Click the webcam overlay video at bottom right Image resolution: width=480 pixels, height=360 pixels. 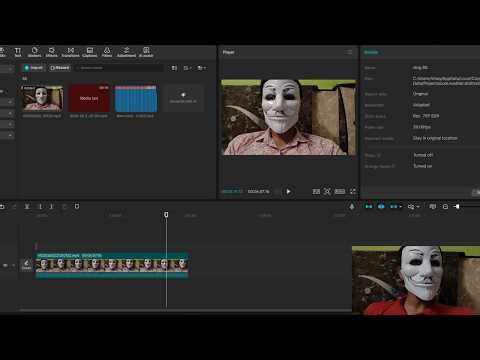[416, 280]
